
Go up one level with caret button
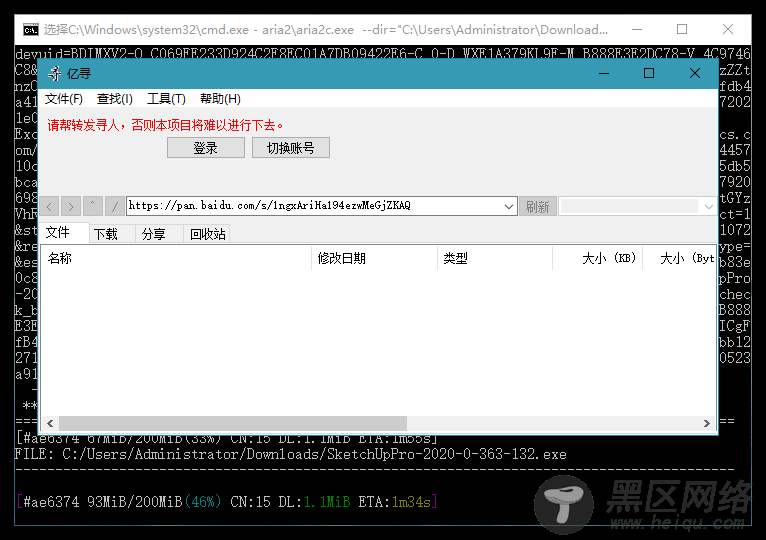pyautogui.click(x=92, y=206)
